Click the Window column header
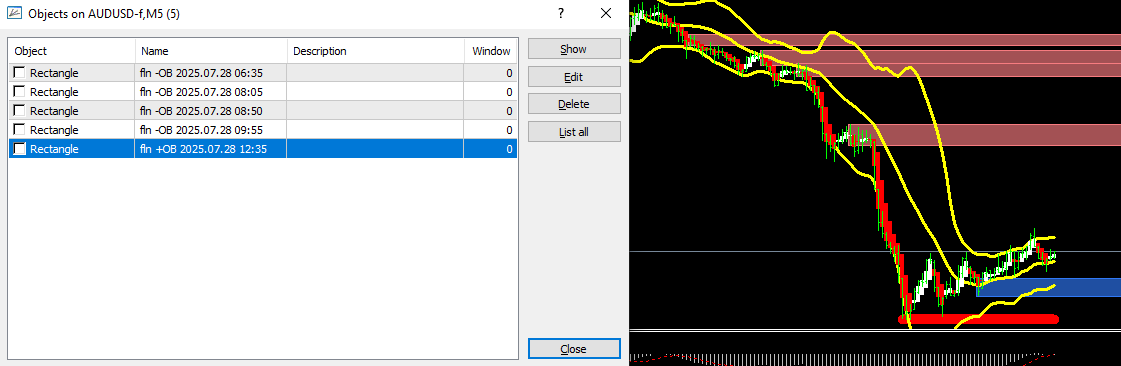The image size is (1121, 366). (490, 51)
